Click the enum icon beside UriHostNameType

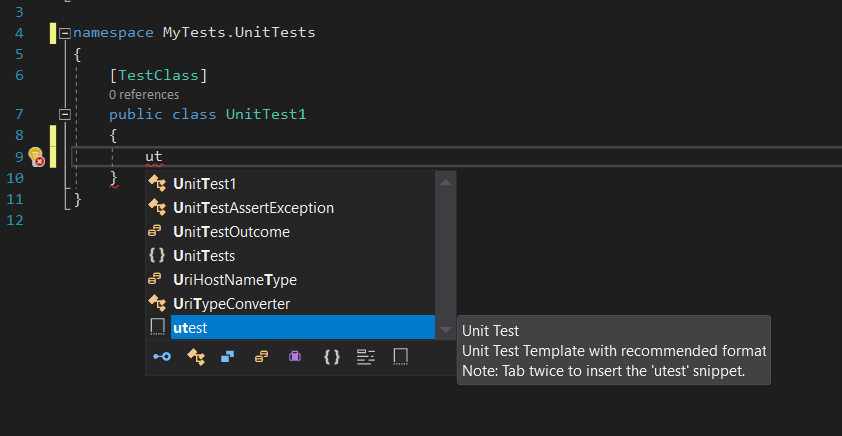(x=155, y=279)
